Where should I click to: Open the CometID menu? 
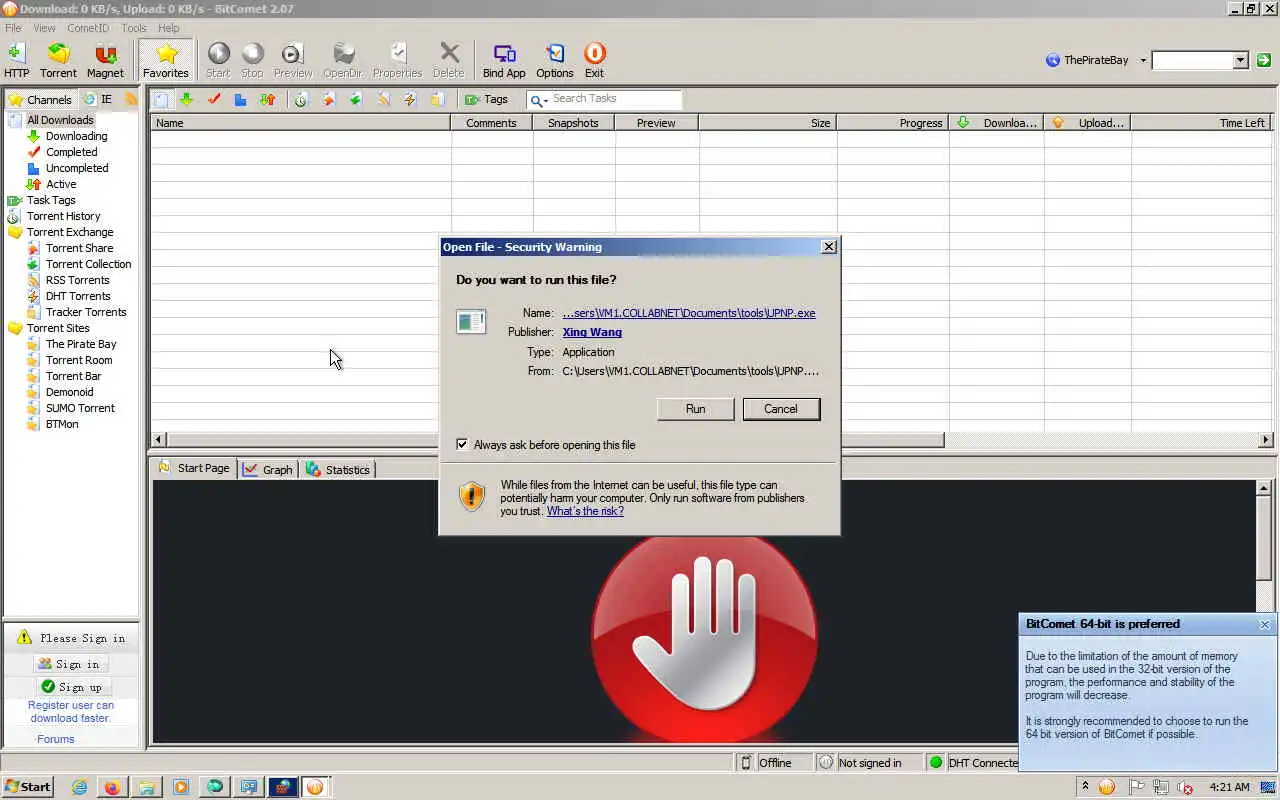coord(89,28)
